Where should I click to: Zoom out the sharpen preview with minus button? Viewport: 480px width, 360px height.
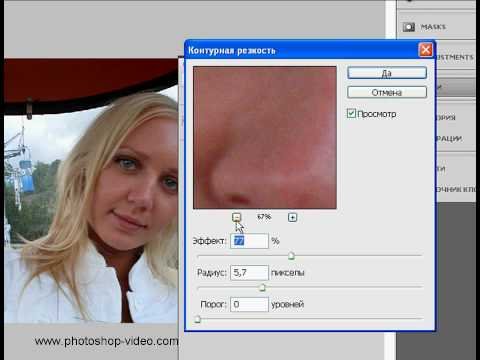pos(236,218)
